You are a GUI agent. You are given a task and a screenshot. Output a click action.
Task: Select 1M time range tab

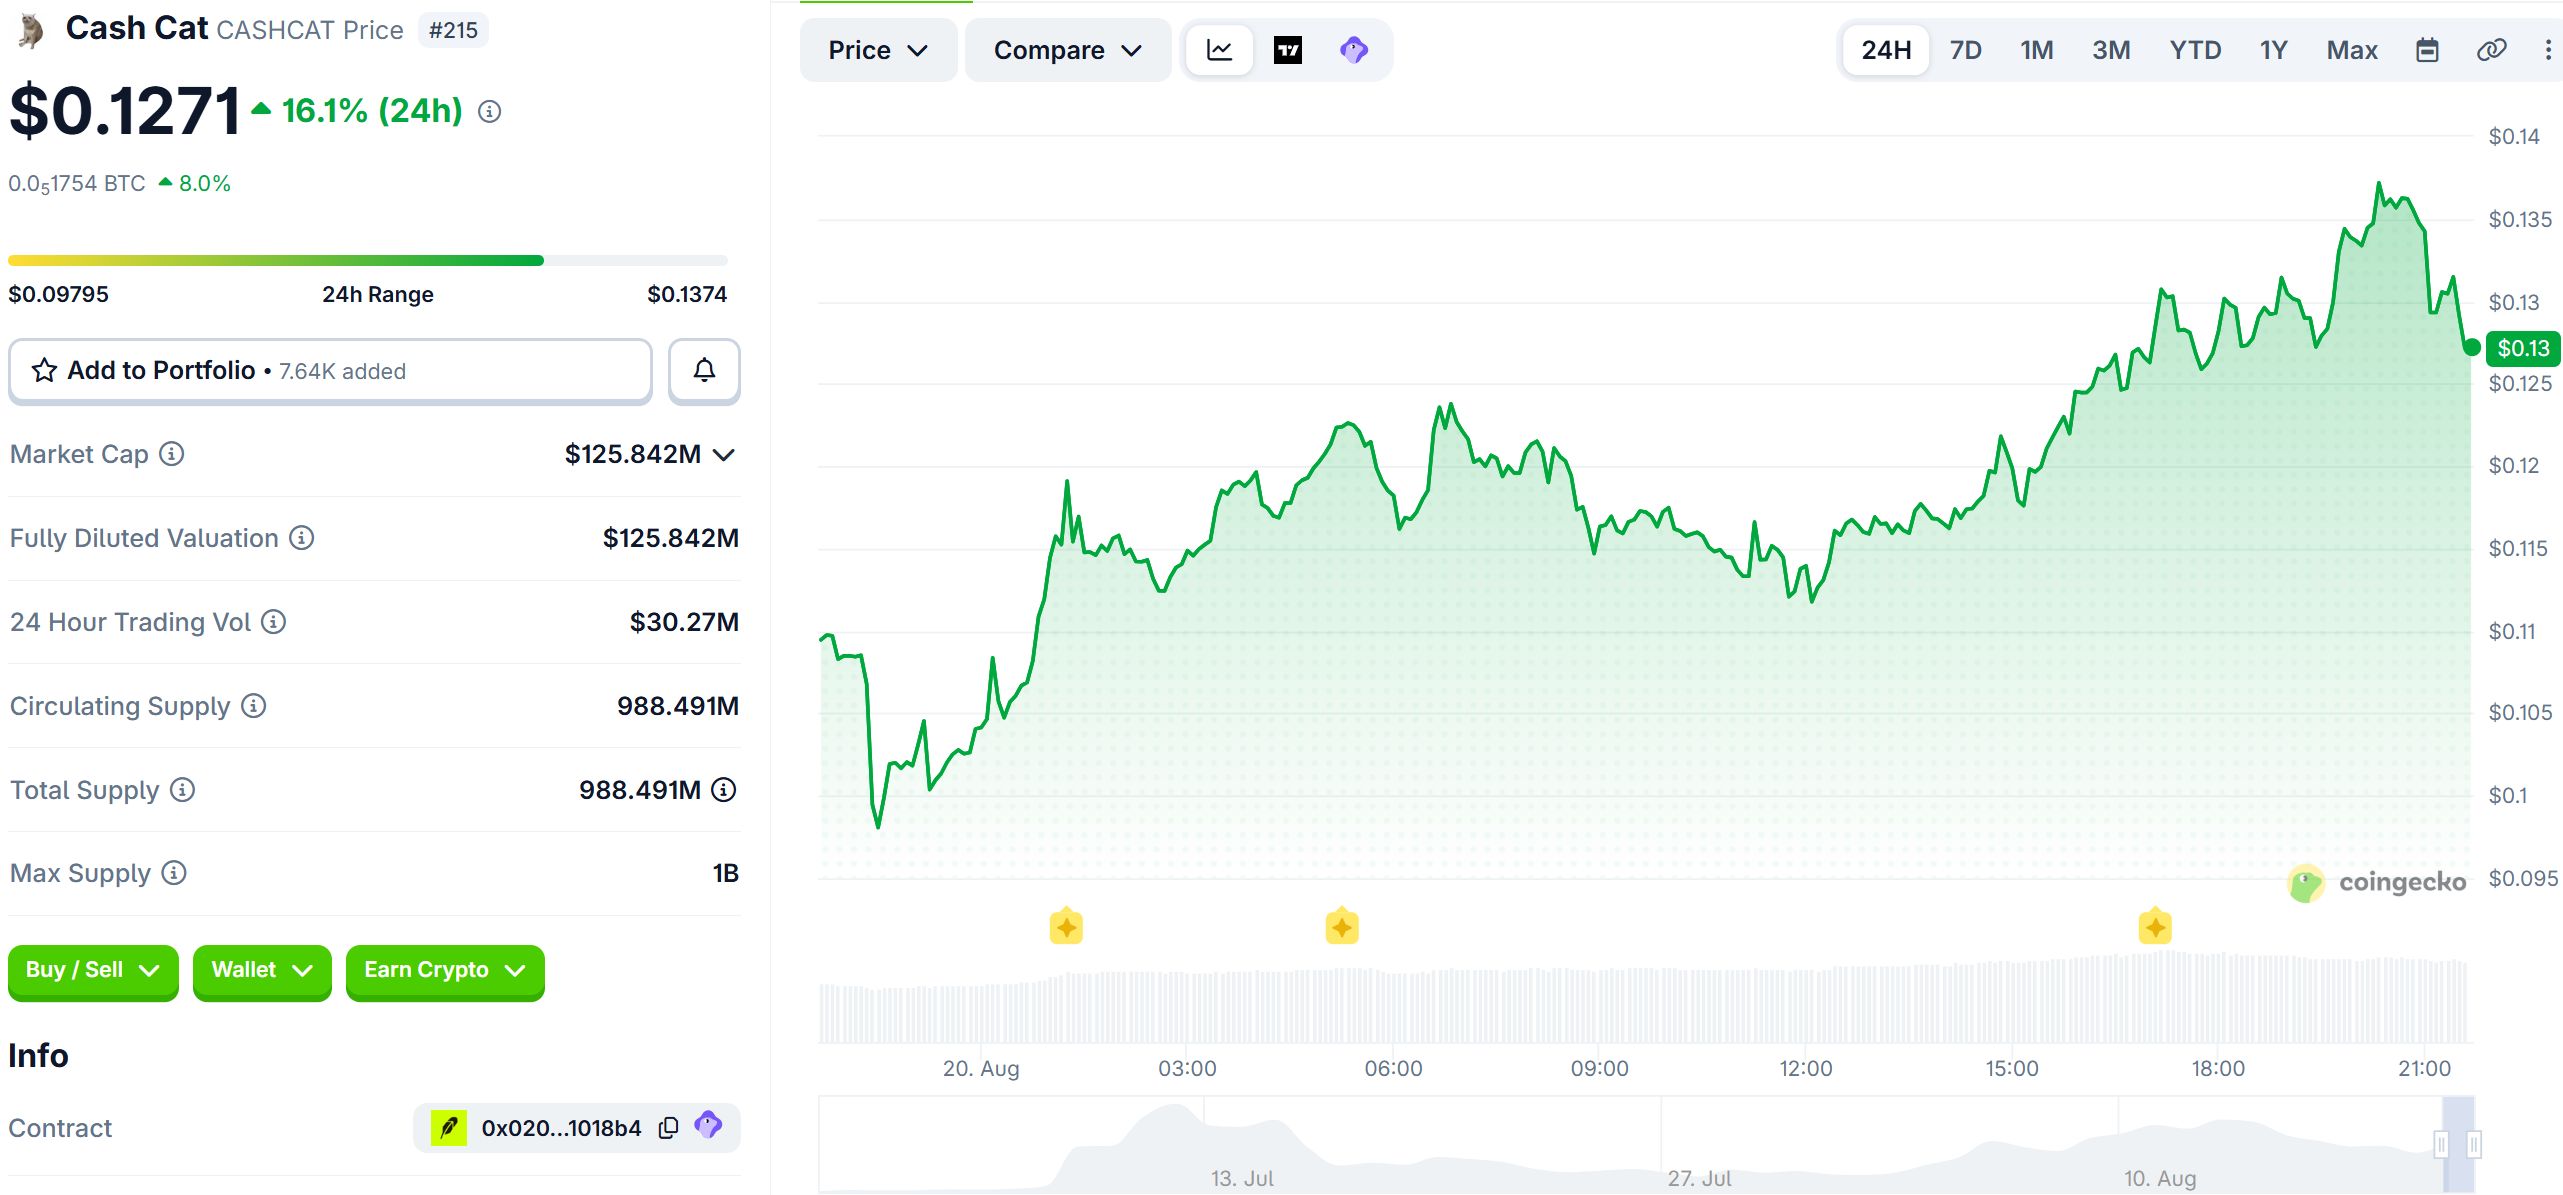pyautogui.click(x=2036, y=50)
